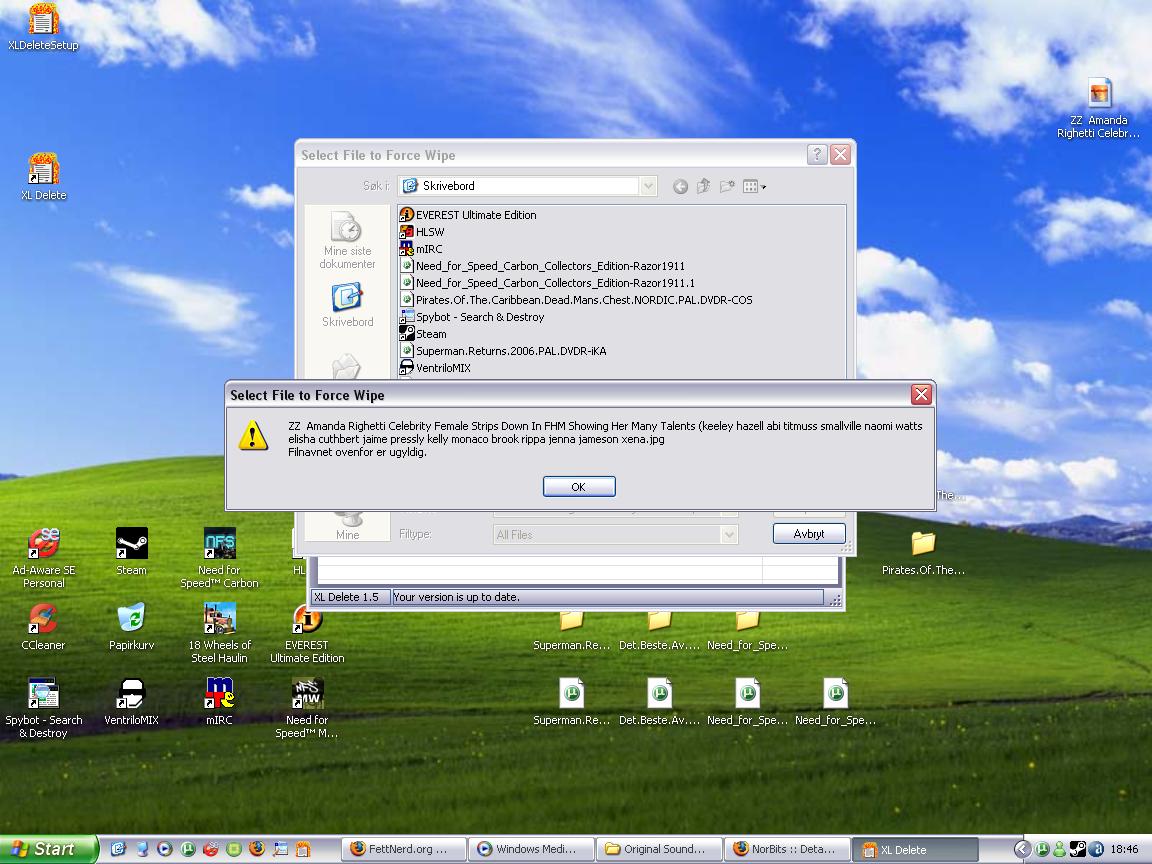Click the XL Delete taskbar button
Viewport: 1152px width, 864px height.
(x=916, y=849)
